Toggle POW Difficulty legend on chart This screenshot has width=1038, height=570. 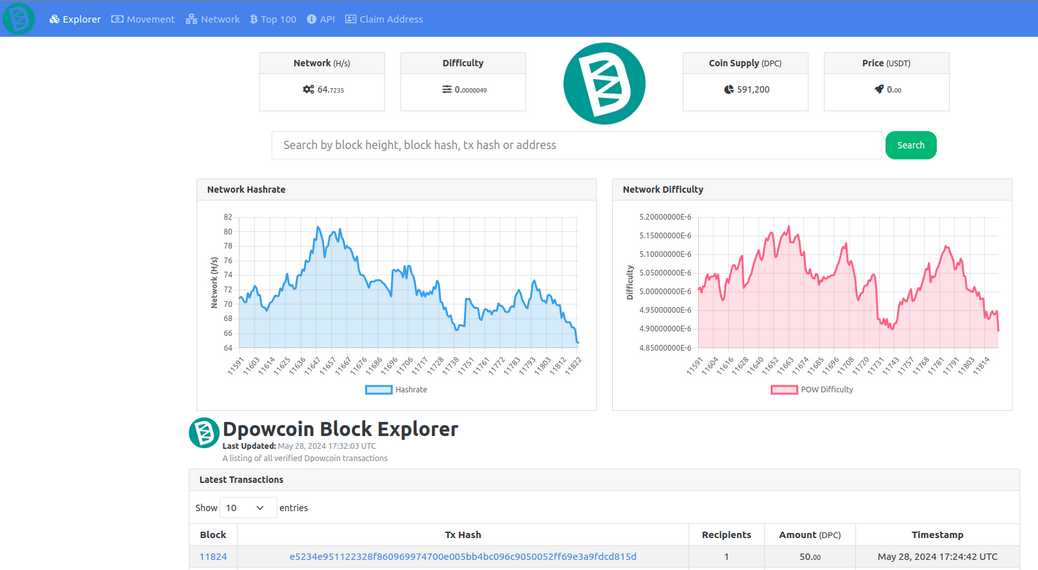coord(812,389)
